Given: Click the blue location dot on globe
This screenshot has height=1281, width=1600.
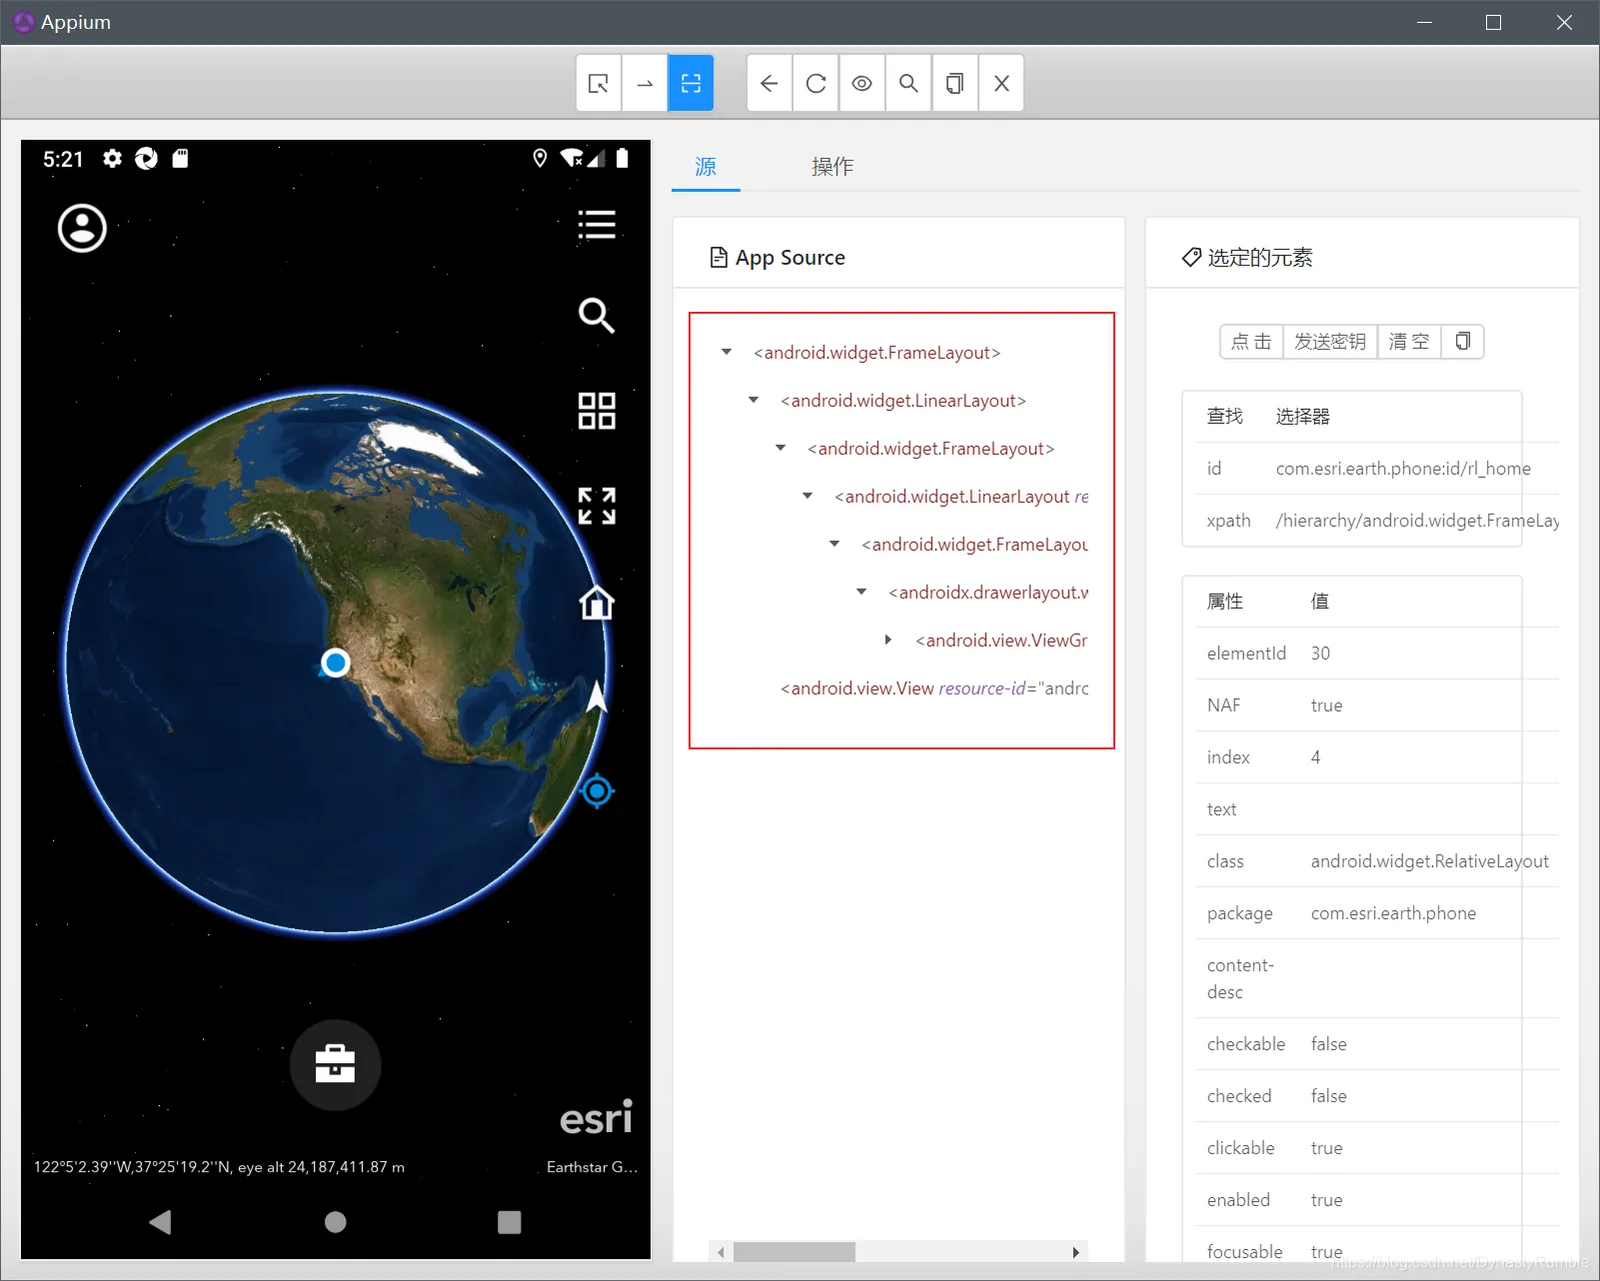Looking at the screenshot, I should [x=336, y=662].
